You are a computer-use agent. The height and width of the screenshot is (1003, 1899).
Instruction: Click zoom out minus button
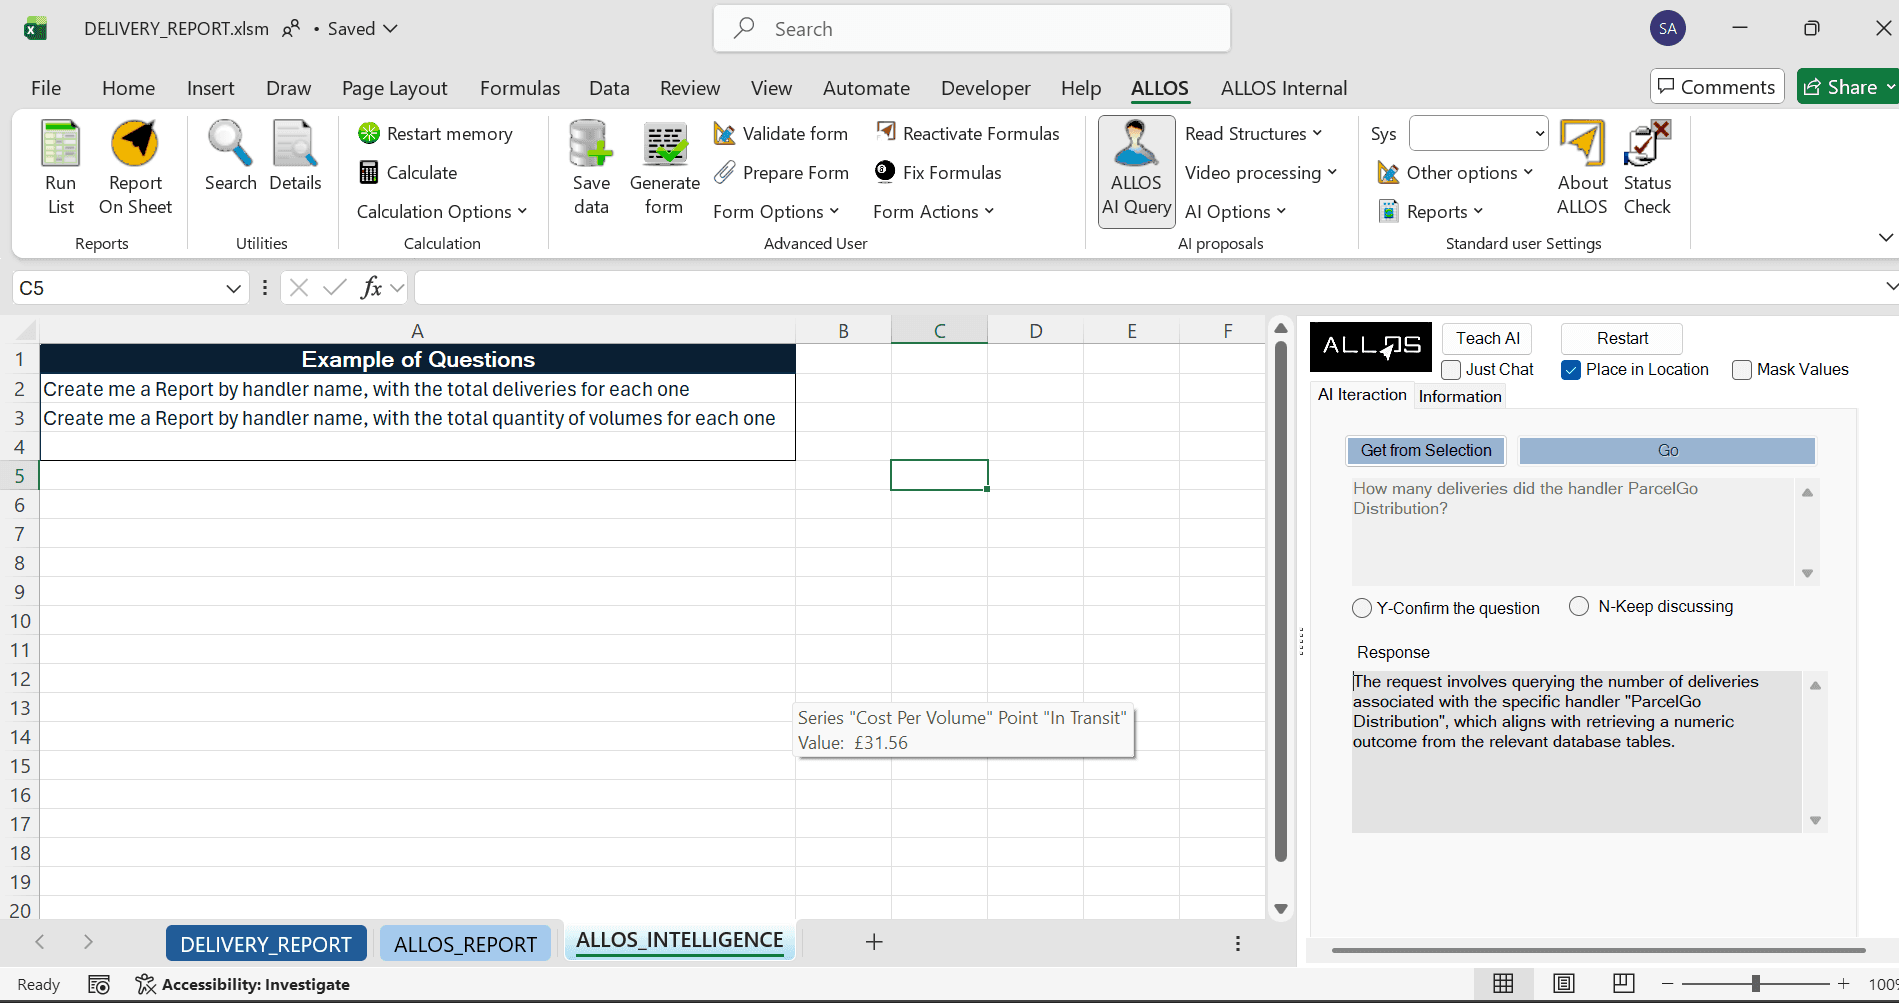point(1667,984)
